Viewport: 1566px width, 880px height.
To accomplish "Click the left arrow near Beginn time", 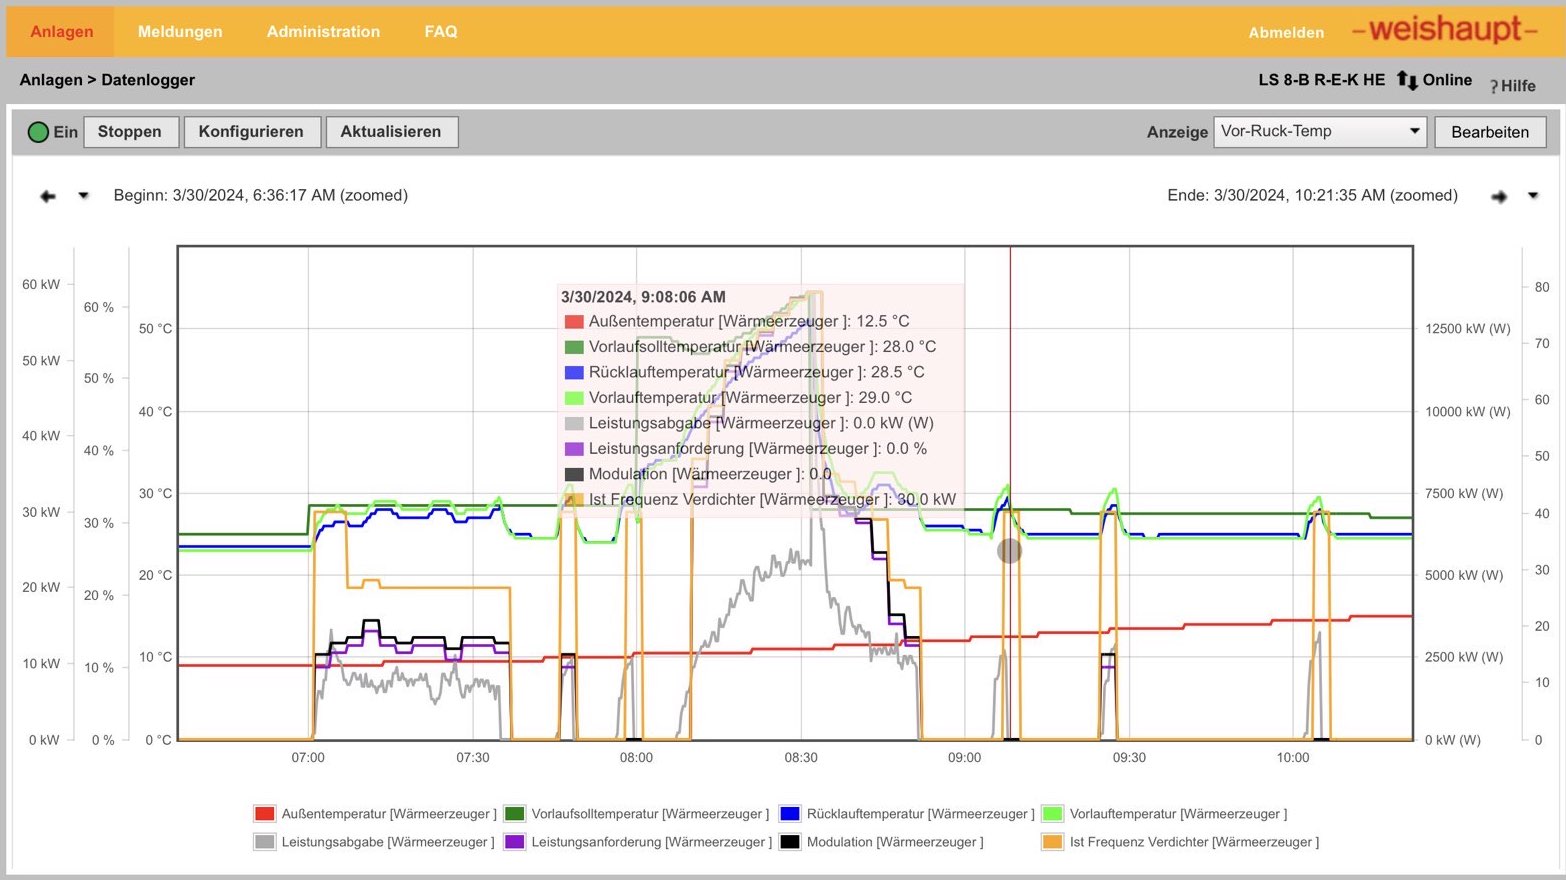I will click(x=48, y=196).
